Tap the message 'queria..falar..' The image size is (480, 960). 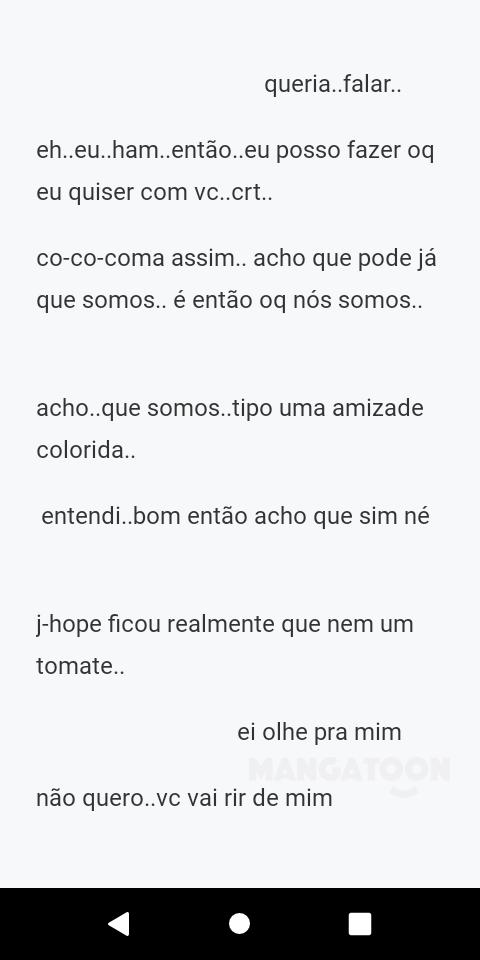pyautogui.click(x=332, y=85)
